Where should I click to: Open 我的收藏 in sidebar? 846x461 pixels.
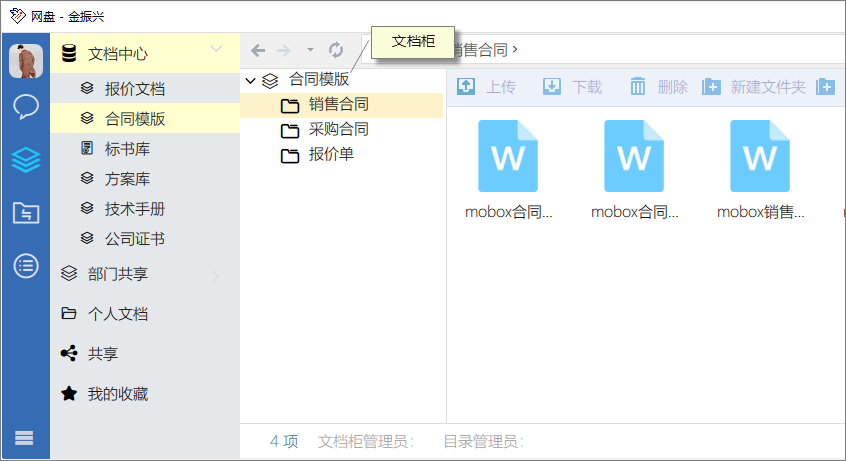click(117, 394)
